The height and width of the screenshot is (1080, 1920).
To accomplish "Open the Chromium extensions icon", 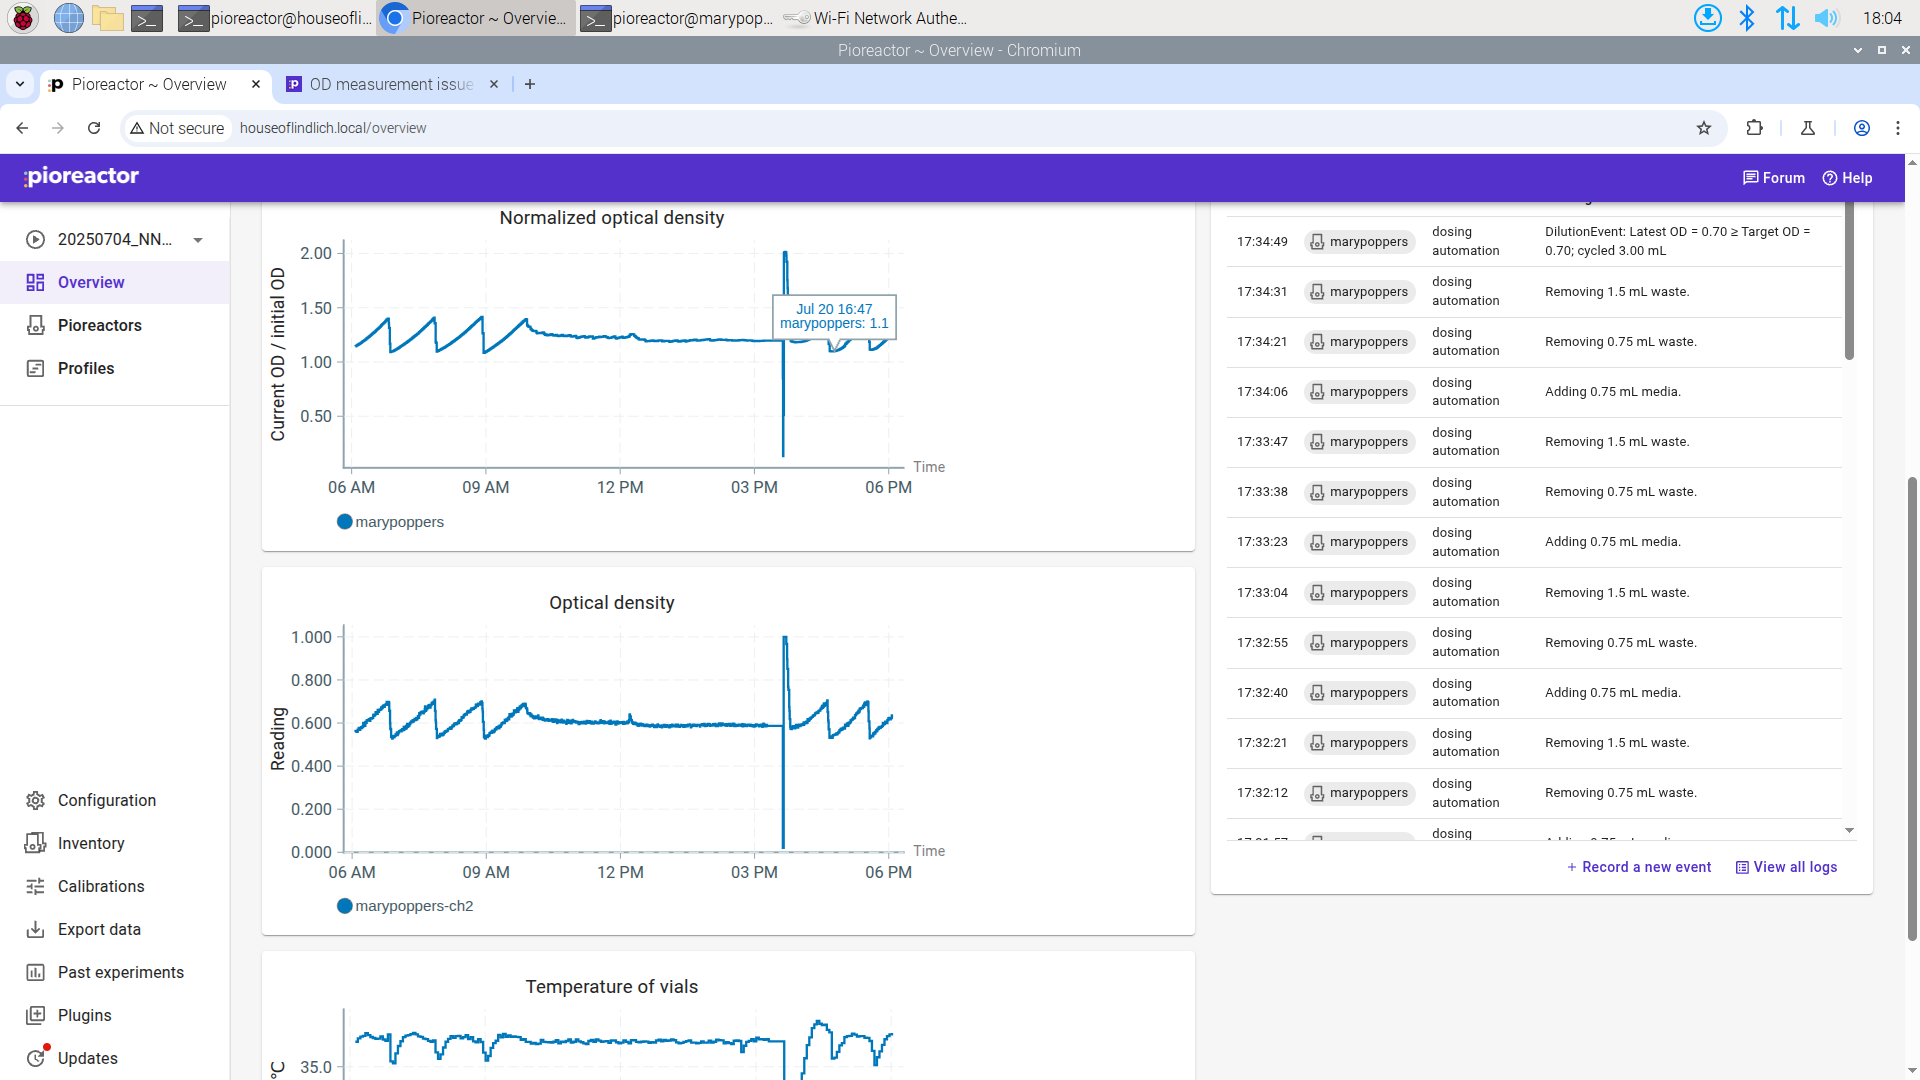I will [x=1754, y=128].
